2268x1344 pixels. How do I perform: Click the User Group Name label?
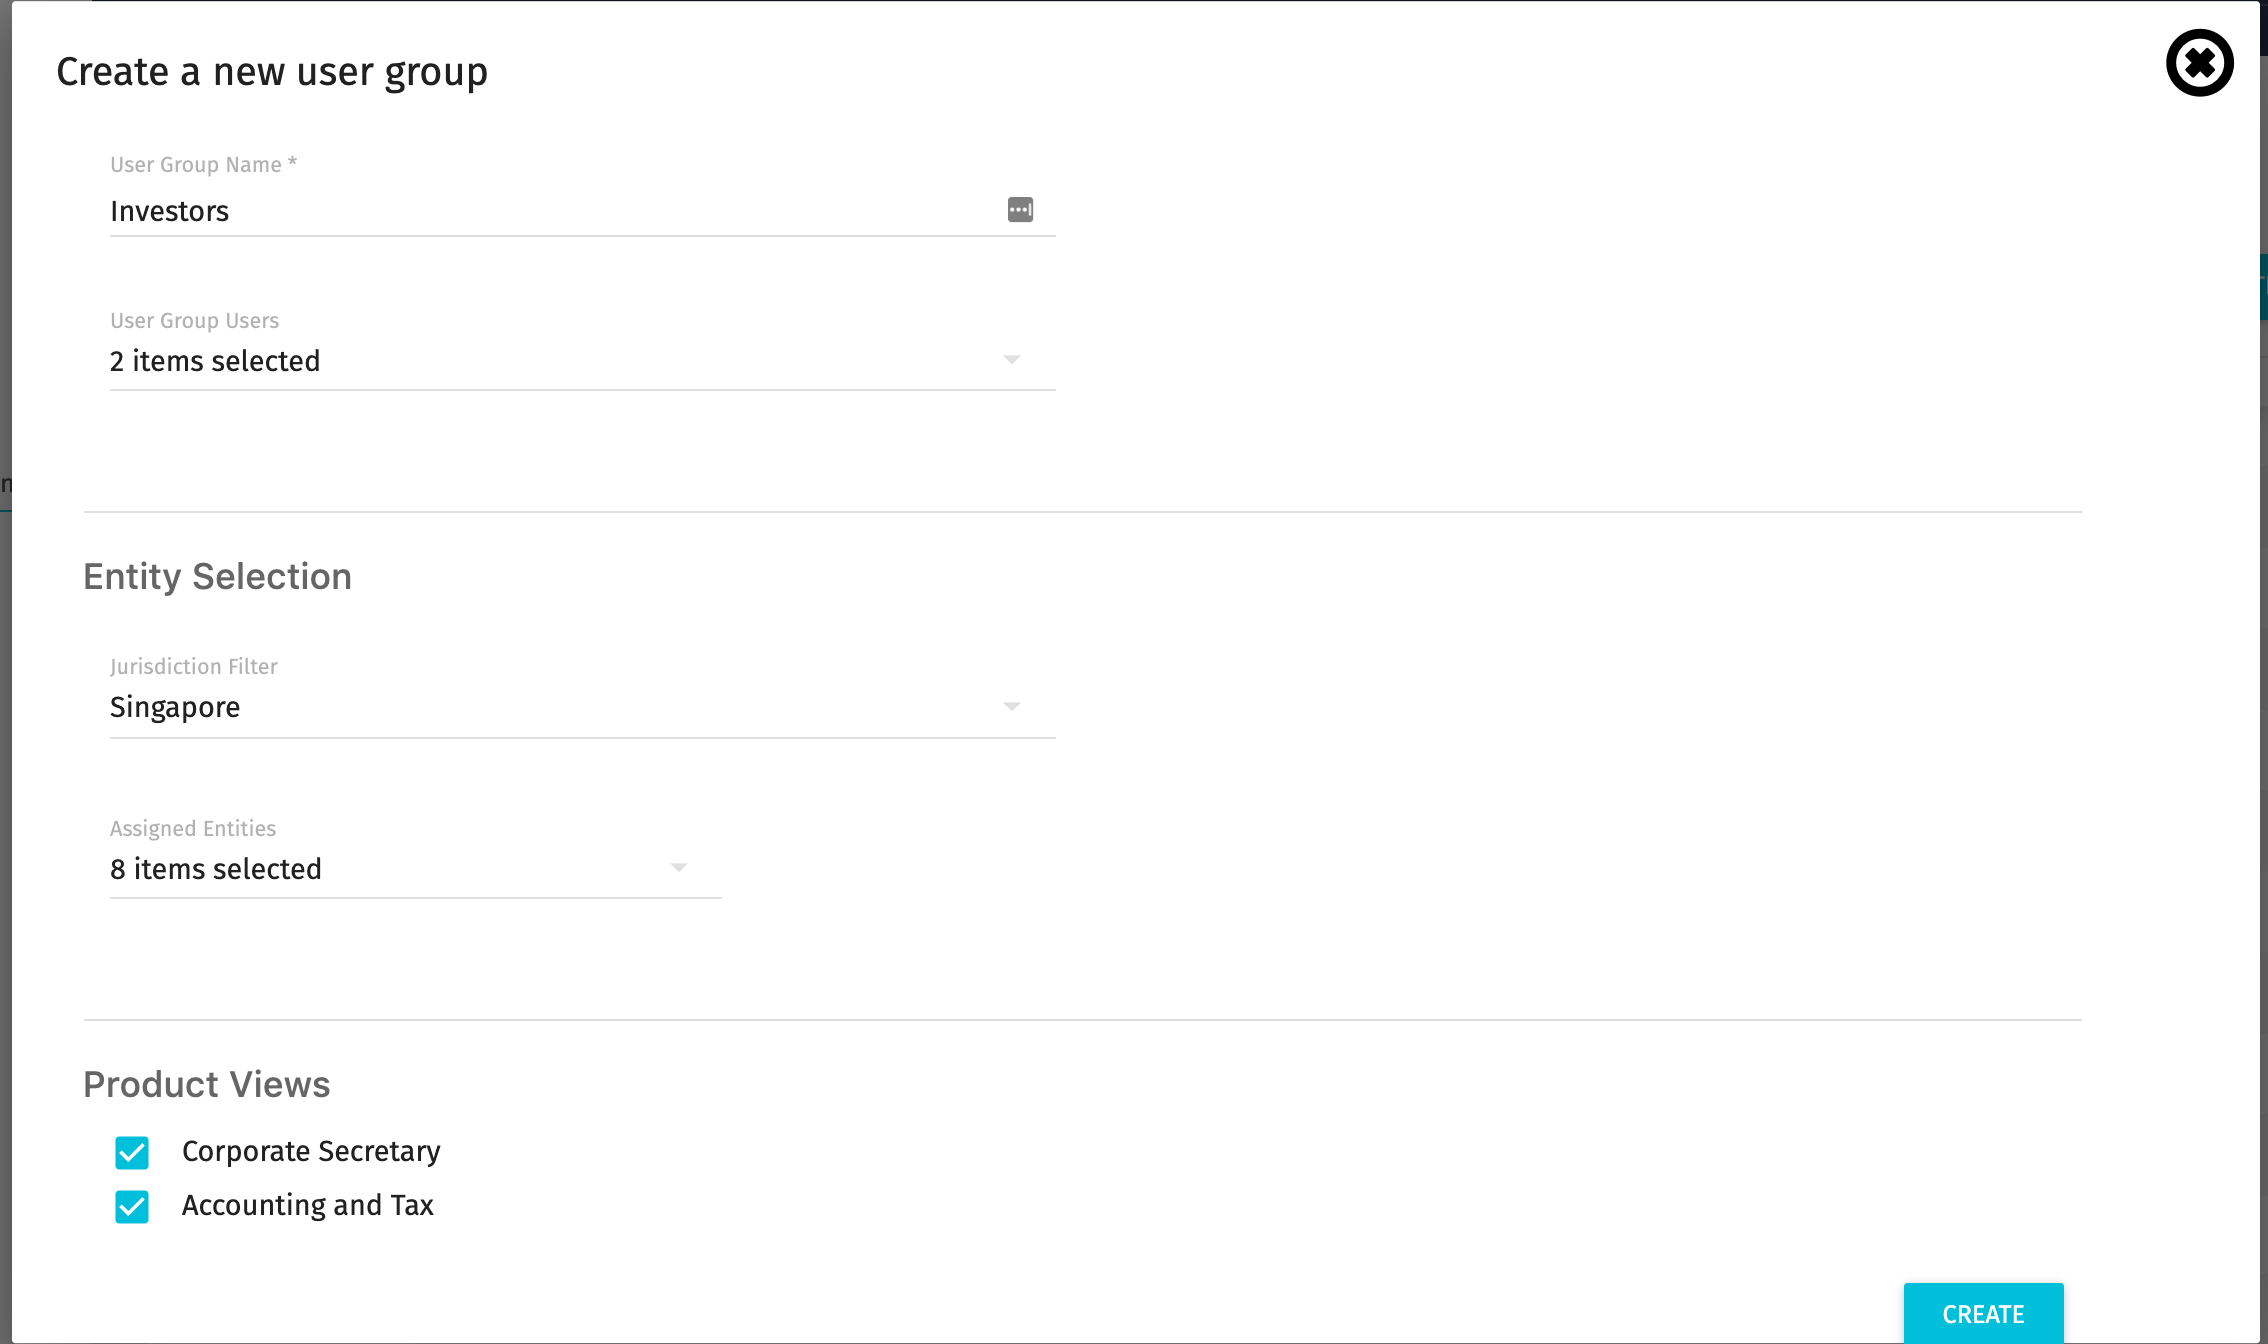click(x=204, y=165)
